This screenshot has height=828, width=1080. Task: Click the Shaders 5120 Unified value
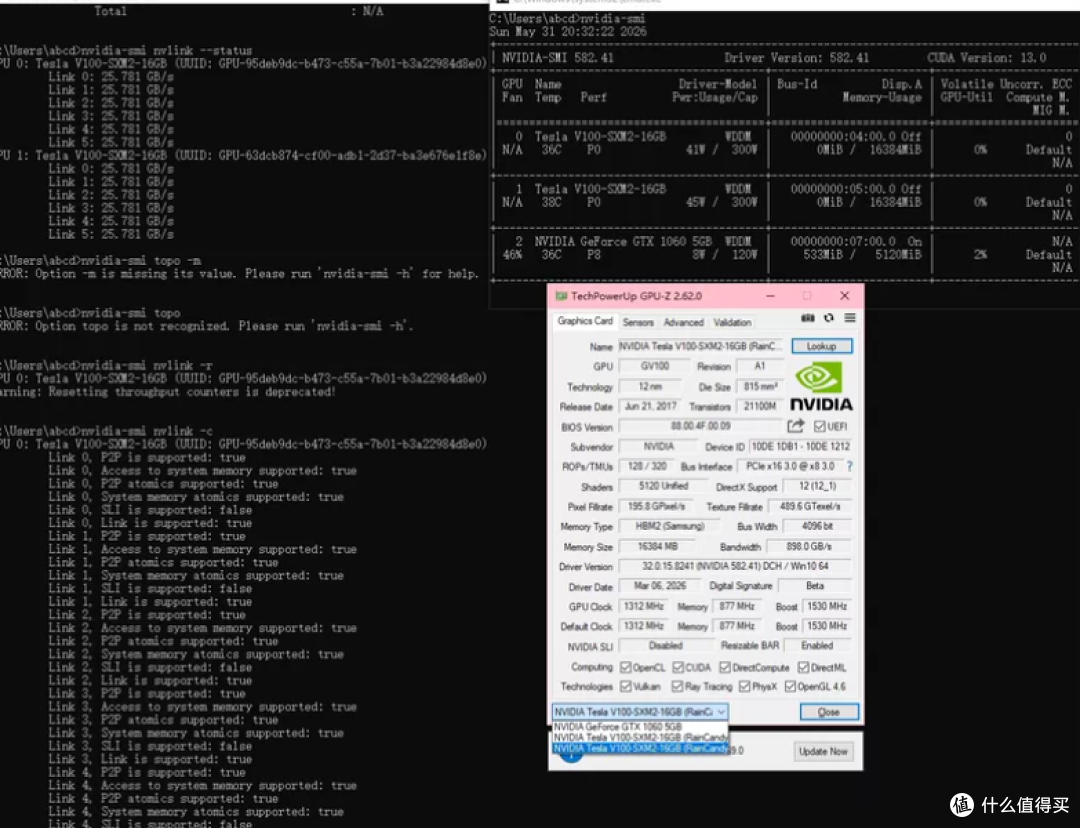tap(663, 486)
